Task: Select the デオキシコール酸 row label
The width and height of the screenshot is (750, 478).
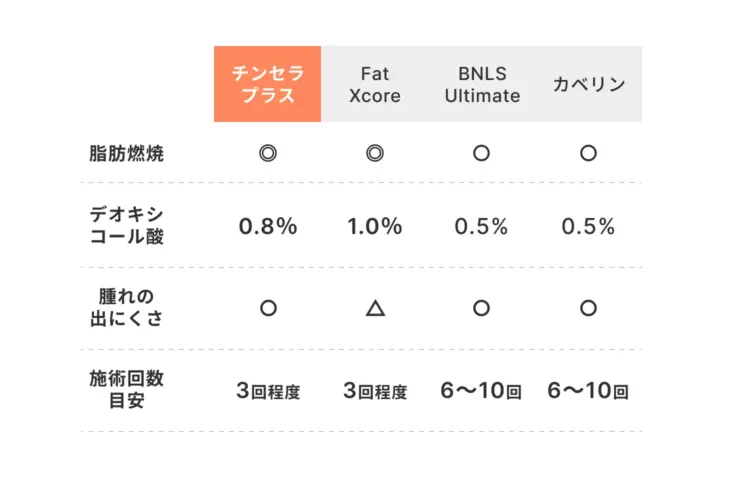Action: click(x=126, y=226)
